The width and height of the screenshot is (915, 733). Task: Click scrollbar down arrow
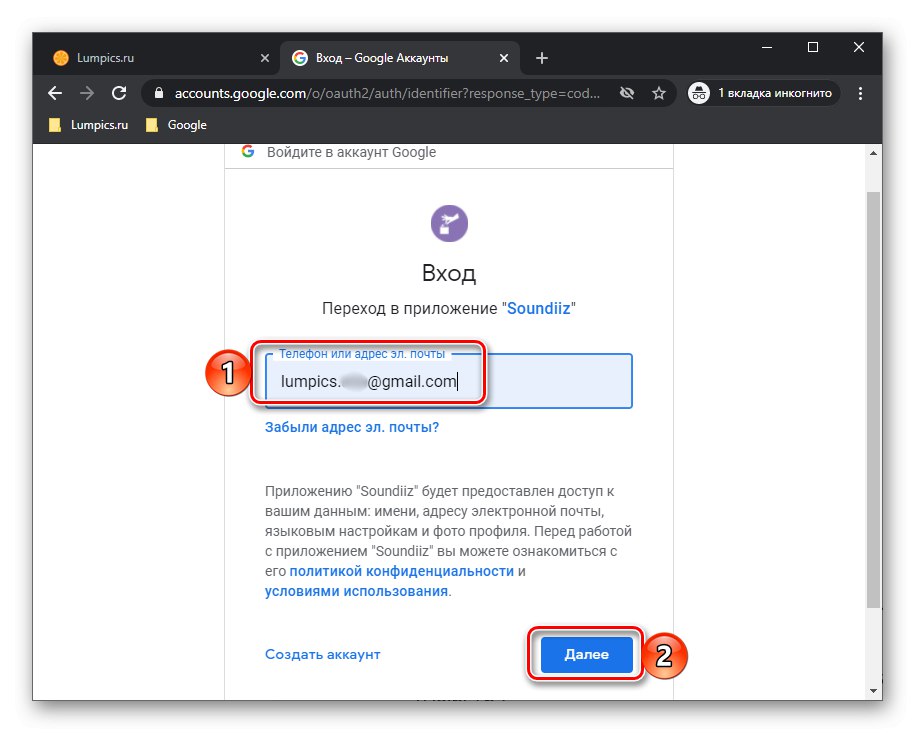pyautogui.click(x=873, y=691)
